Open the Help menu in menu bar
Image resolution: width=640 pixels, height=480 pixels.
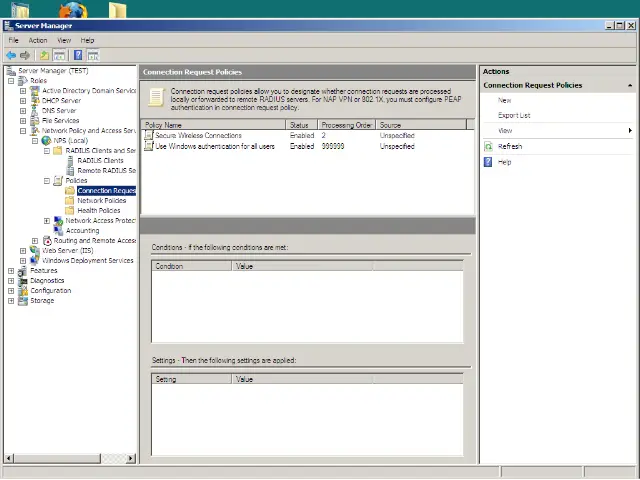[87, 40]
